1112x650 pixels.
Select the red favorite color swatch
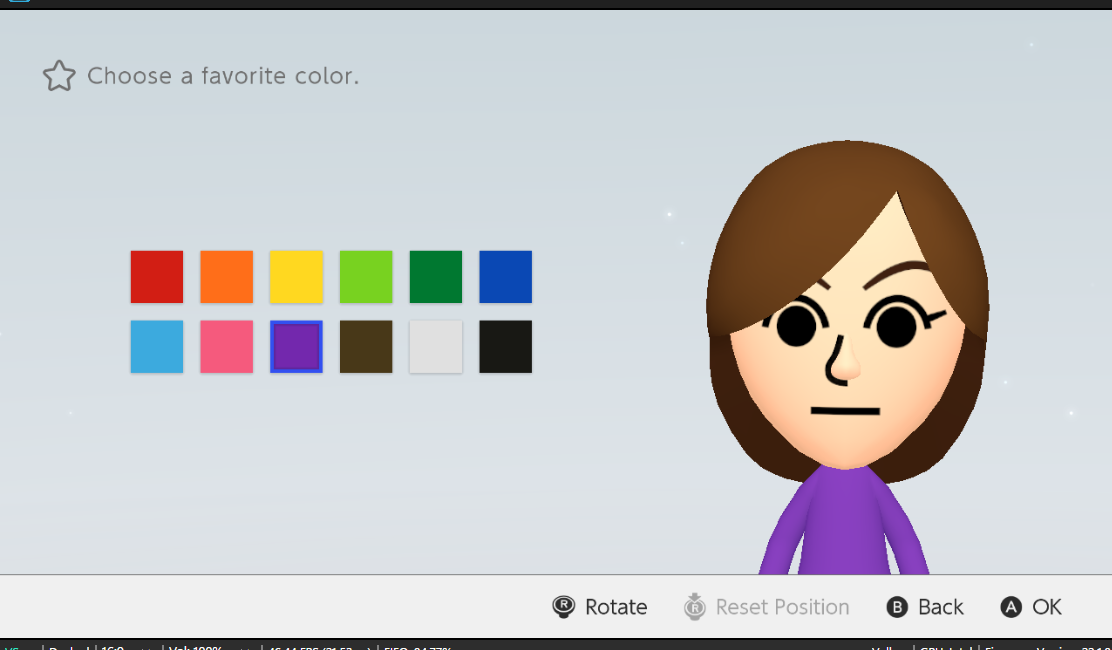[157, 276]
